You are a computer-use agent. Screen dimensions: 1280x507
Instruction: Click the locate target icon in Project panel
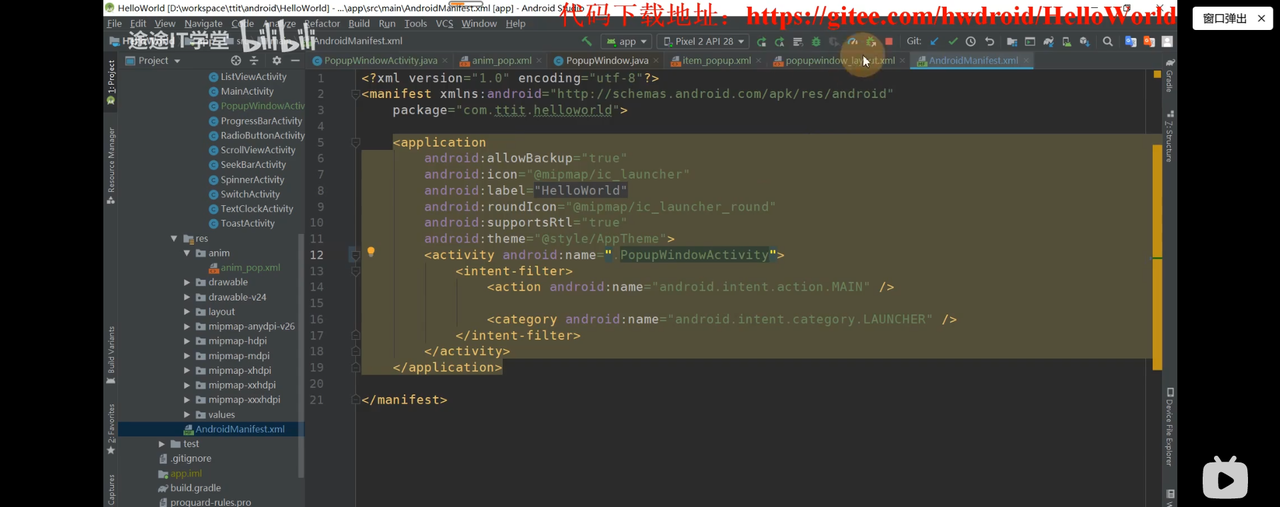(x=236, y=61)
